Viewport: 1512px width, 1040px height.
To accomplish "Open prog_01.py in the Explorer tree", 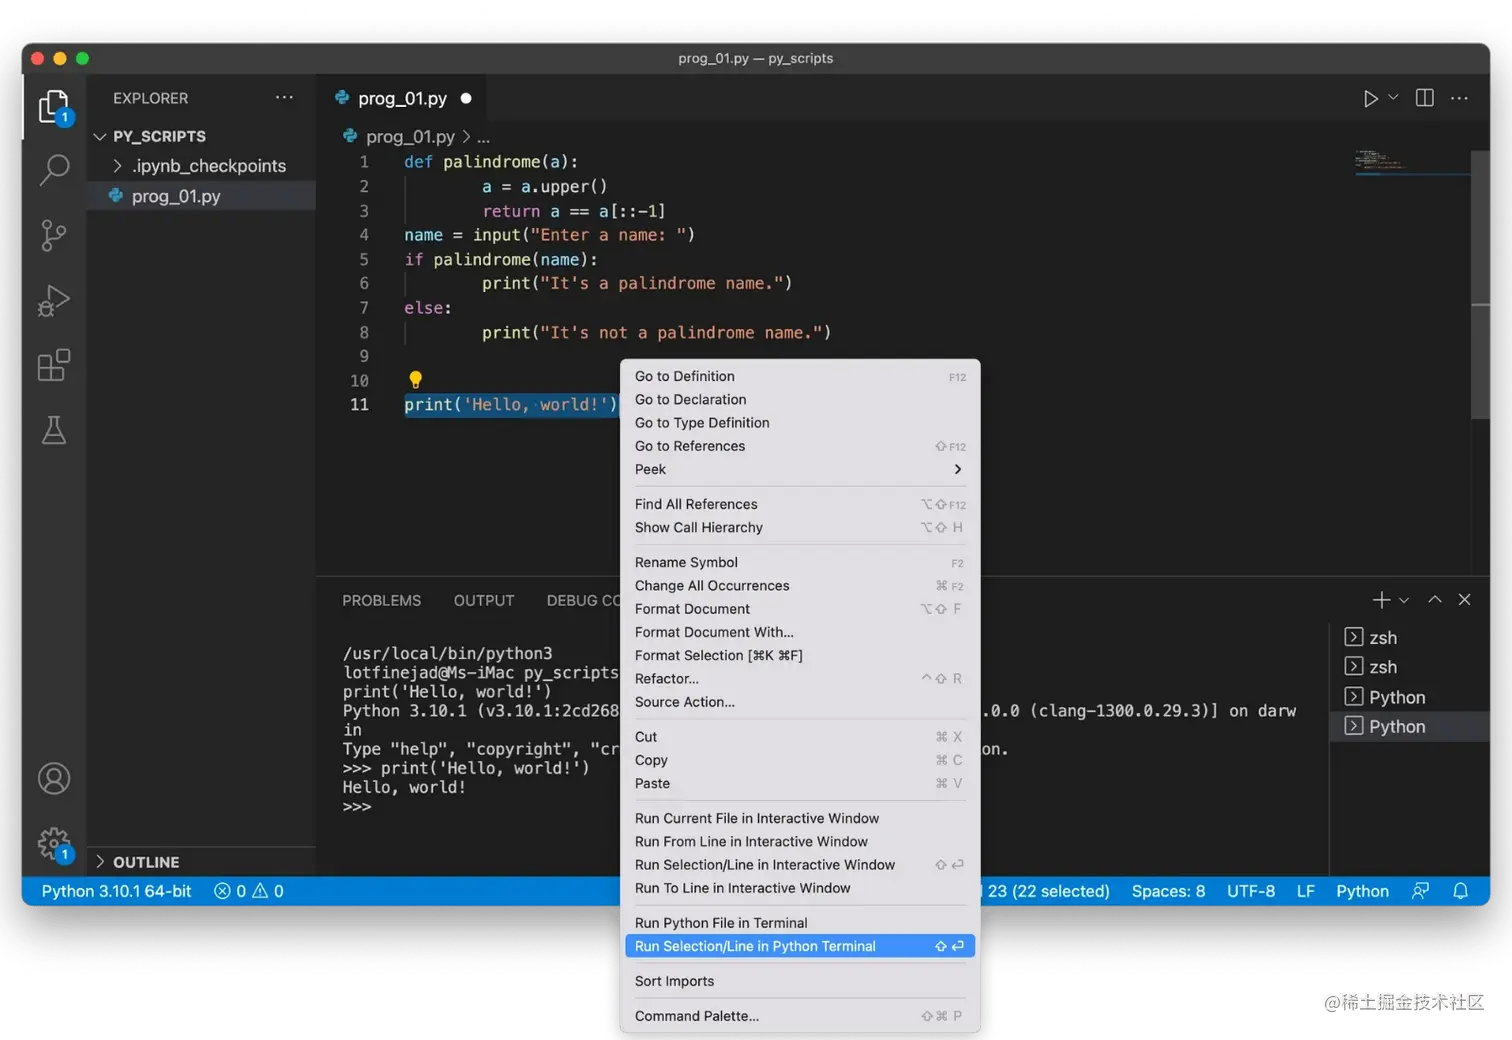I will (x=201, y=196).
